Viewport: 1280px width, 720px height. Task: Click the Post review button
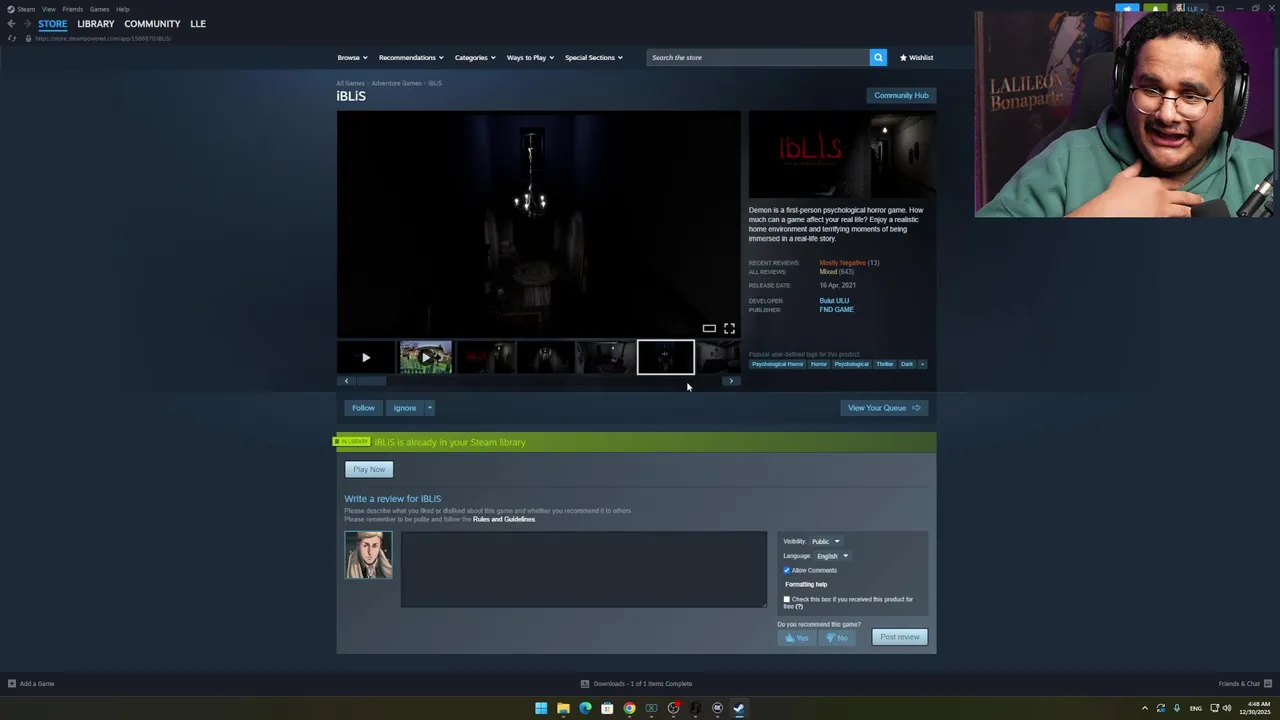900,637
